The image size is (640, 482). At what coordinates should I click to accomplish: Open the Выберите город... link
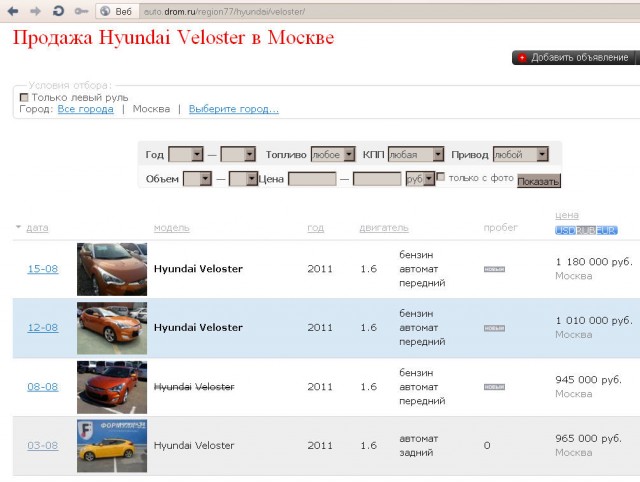click(x=233, y=109)
